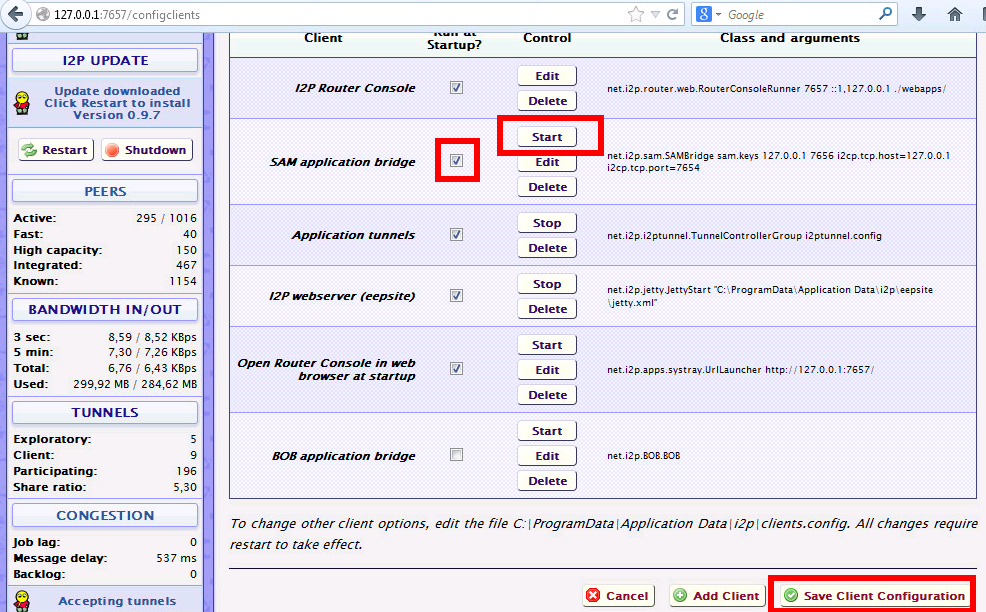This screenshot has height=612, width=986.
Task: Go to browser home icon
Action: pos(956,15)
